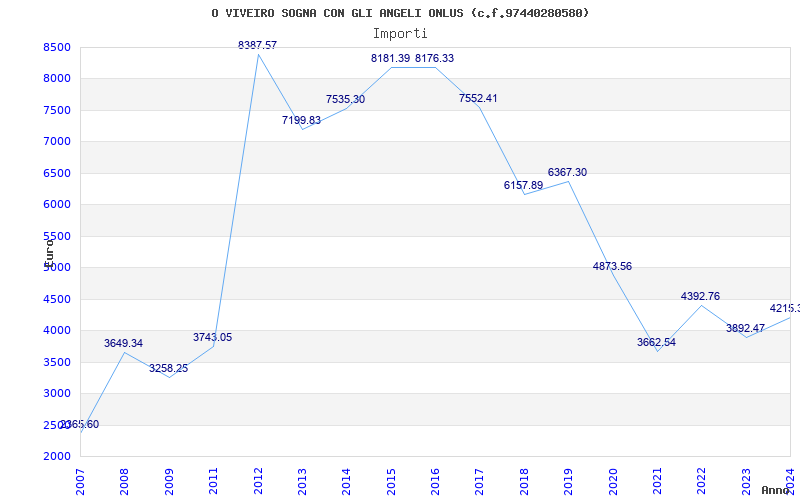Click y-axis tick label 6500
800x500 pixels.
pyautogui.click(x=57, y=173)
